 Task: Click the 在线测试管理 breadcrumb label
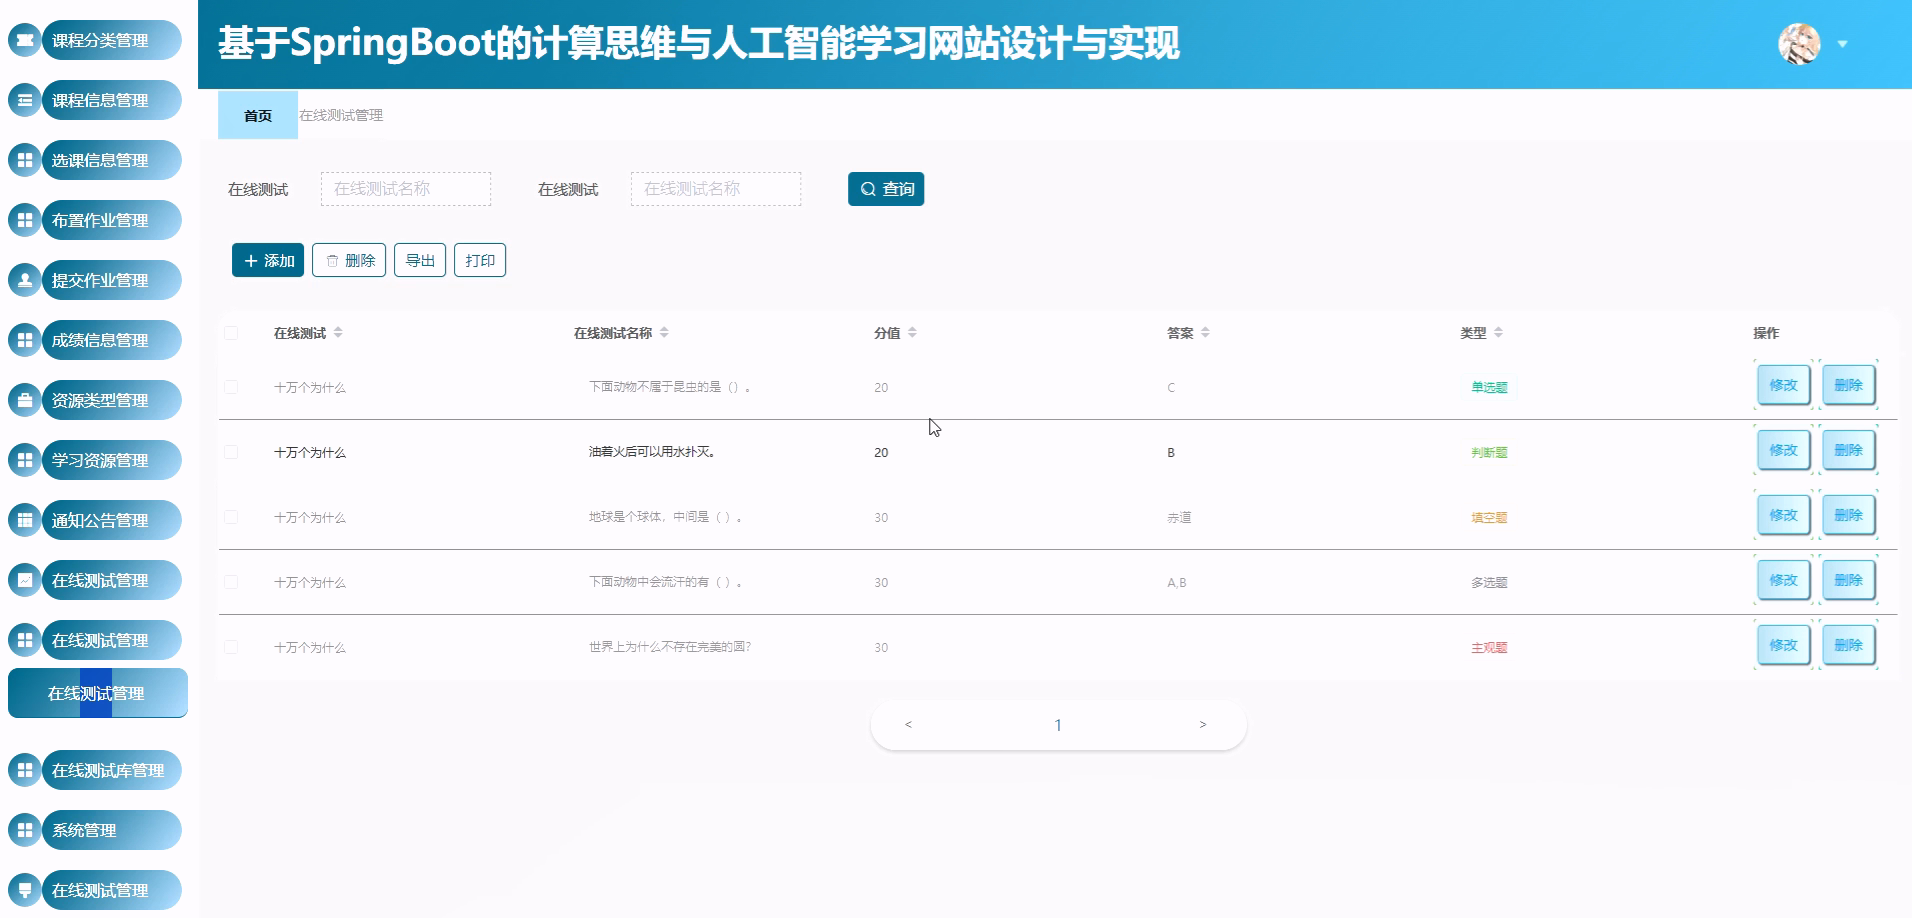coord(341,115)
